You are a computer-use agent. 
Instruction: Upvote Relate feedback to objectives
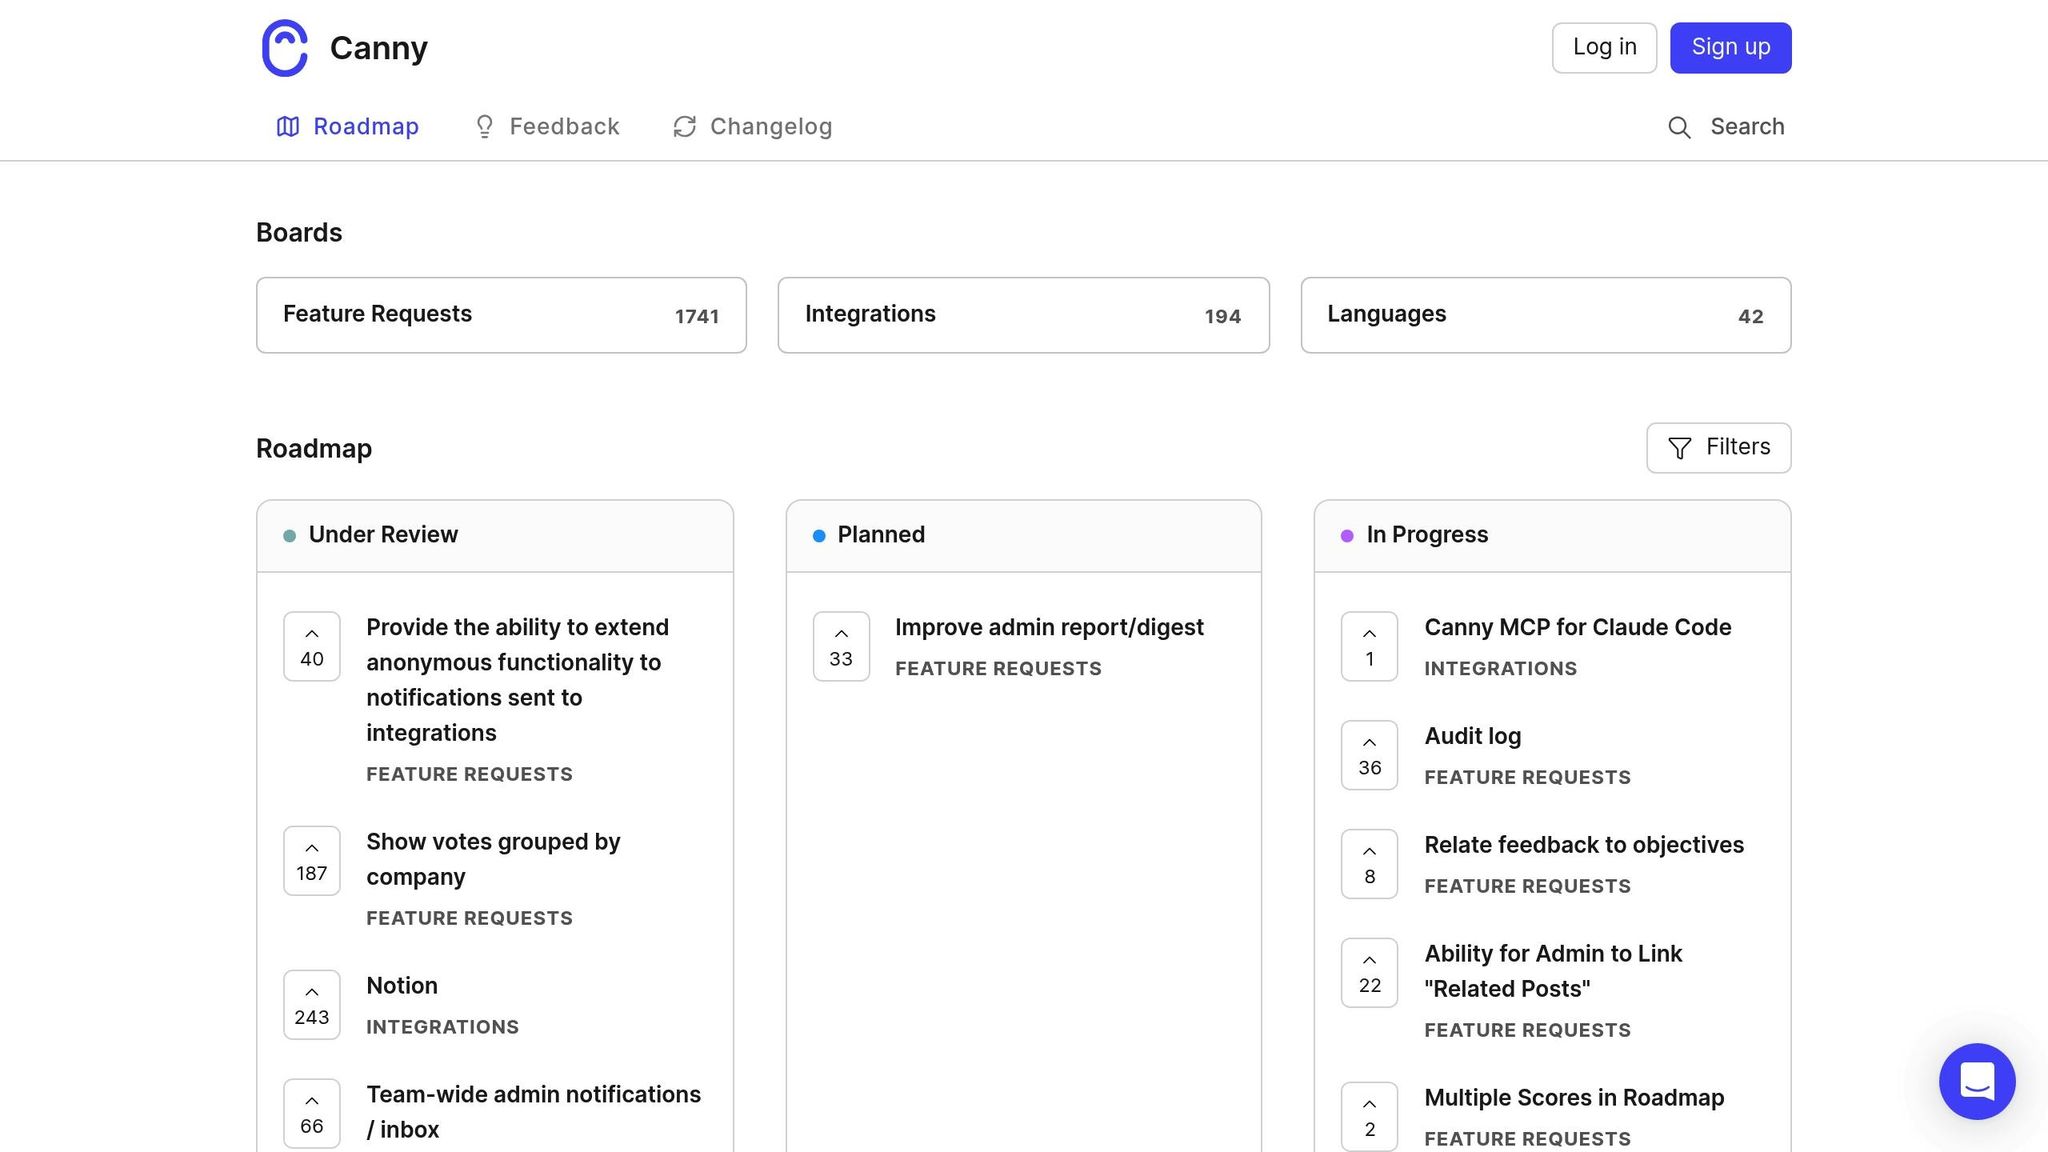coord(1369,864)
